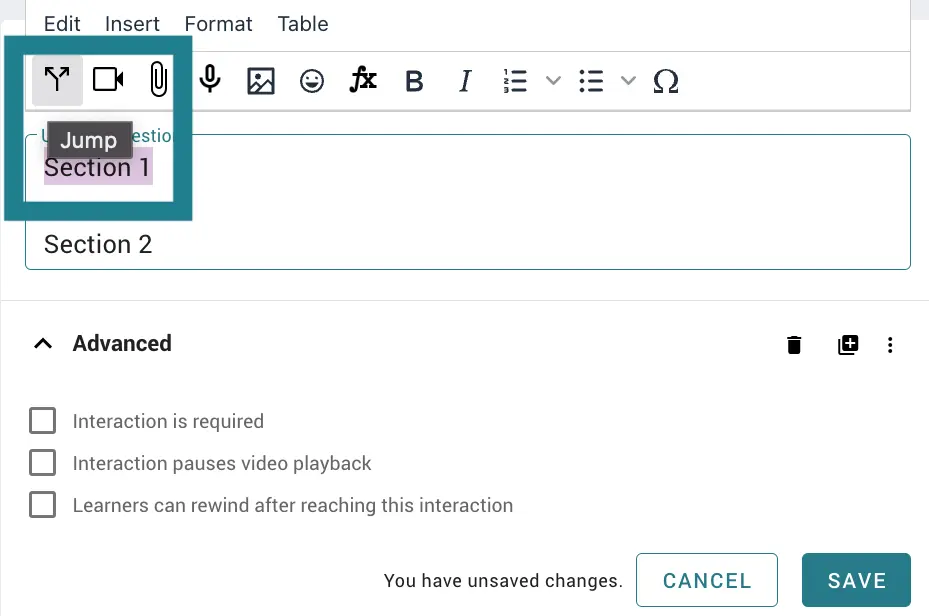Click the Advanced heading label
This screenshot has width=929, height=616.
pyautogui.click(x=122, y=344)
